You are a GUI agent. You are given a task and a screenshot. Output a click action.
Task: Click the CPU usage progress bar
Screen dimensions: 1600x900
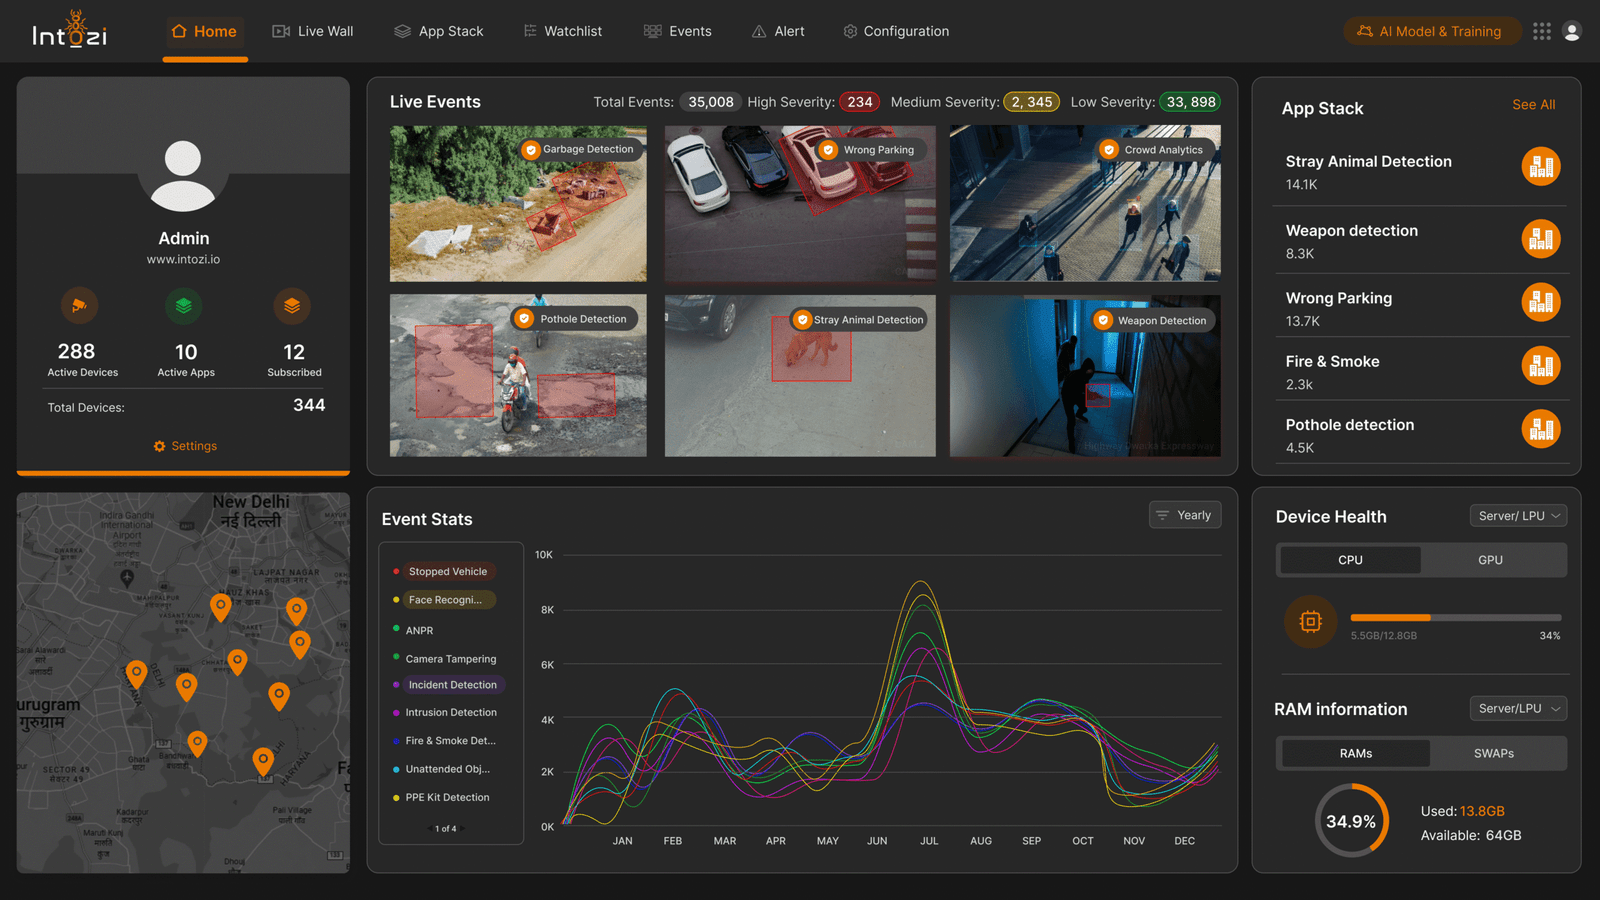[1455, 618]
